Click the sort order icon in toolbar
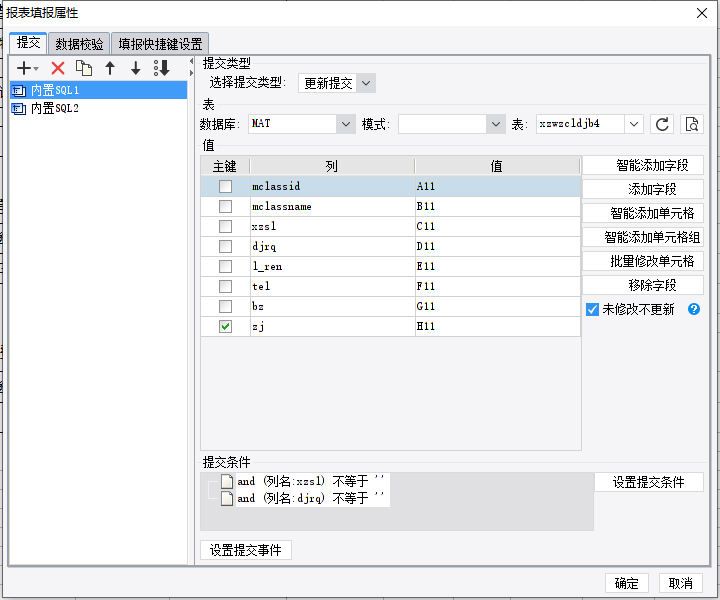 162,68
